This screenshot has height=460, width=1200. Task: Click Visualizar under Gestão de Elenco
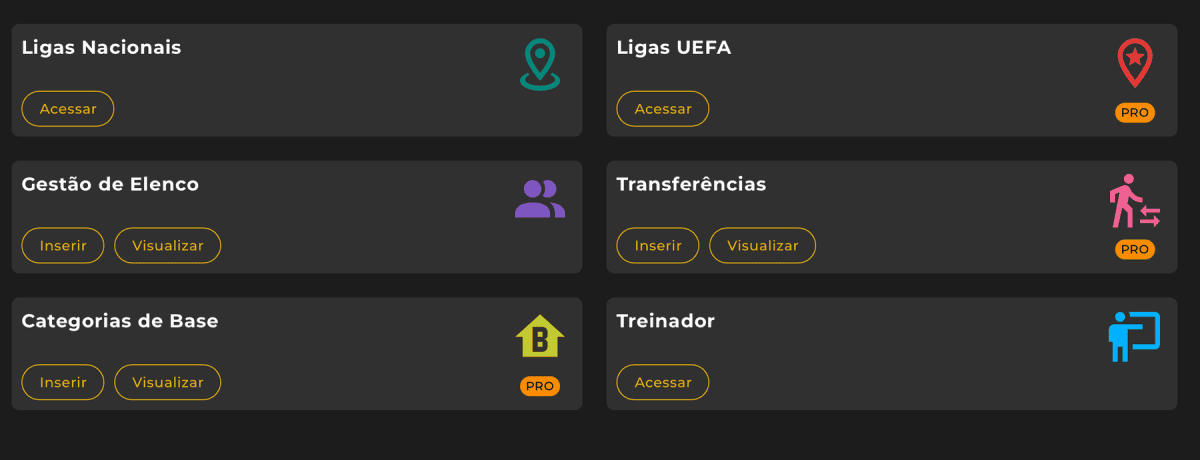pyautogui.click(x=168, y=245)
